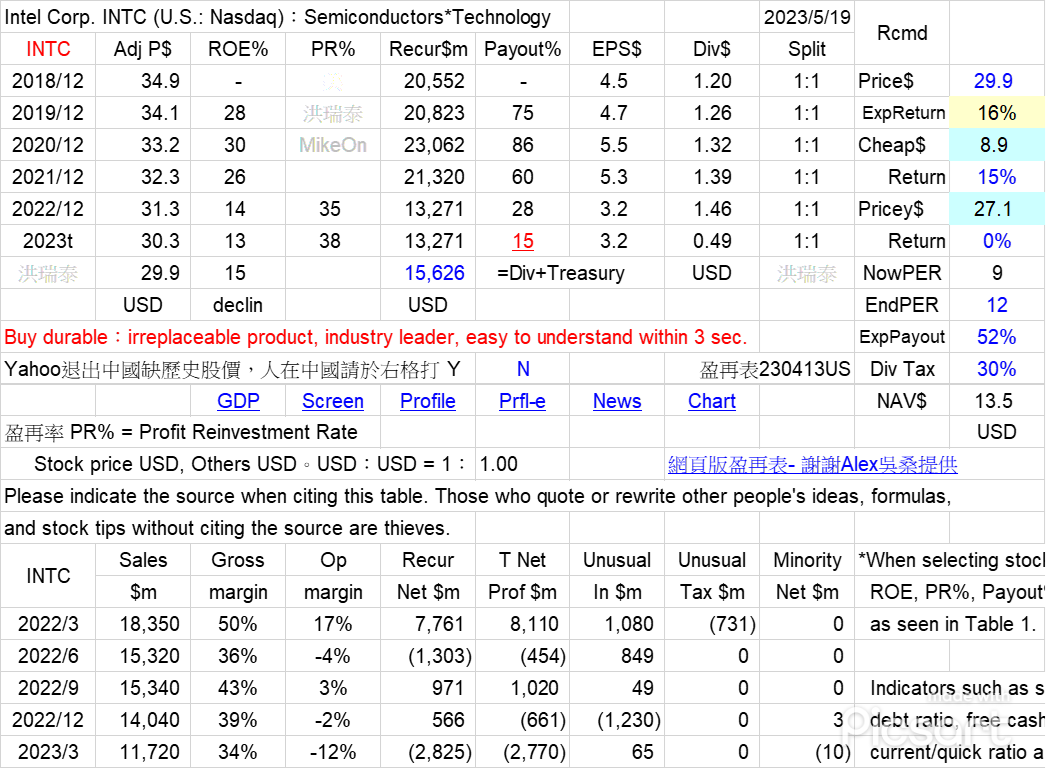Click the Div$ column header

712,49
